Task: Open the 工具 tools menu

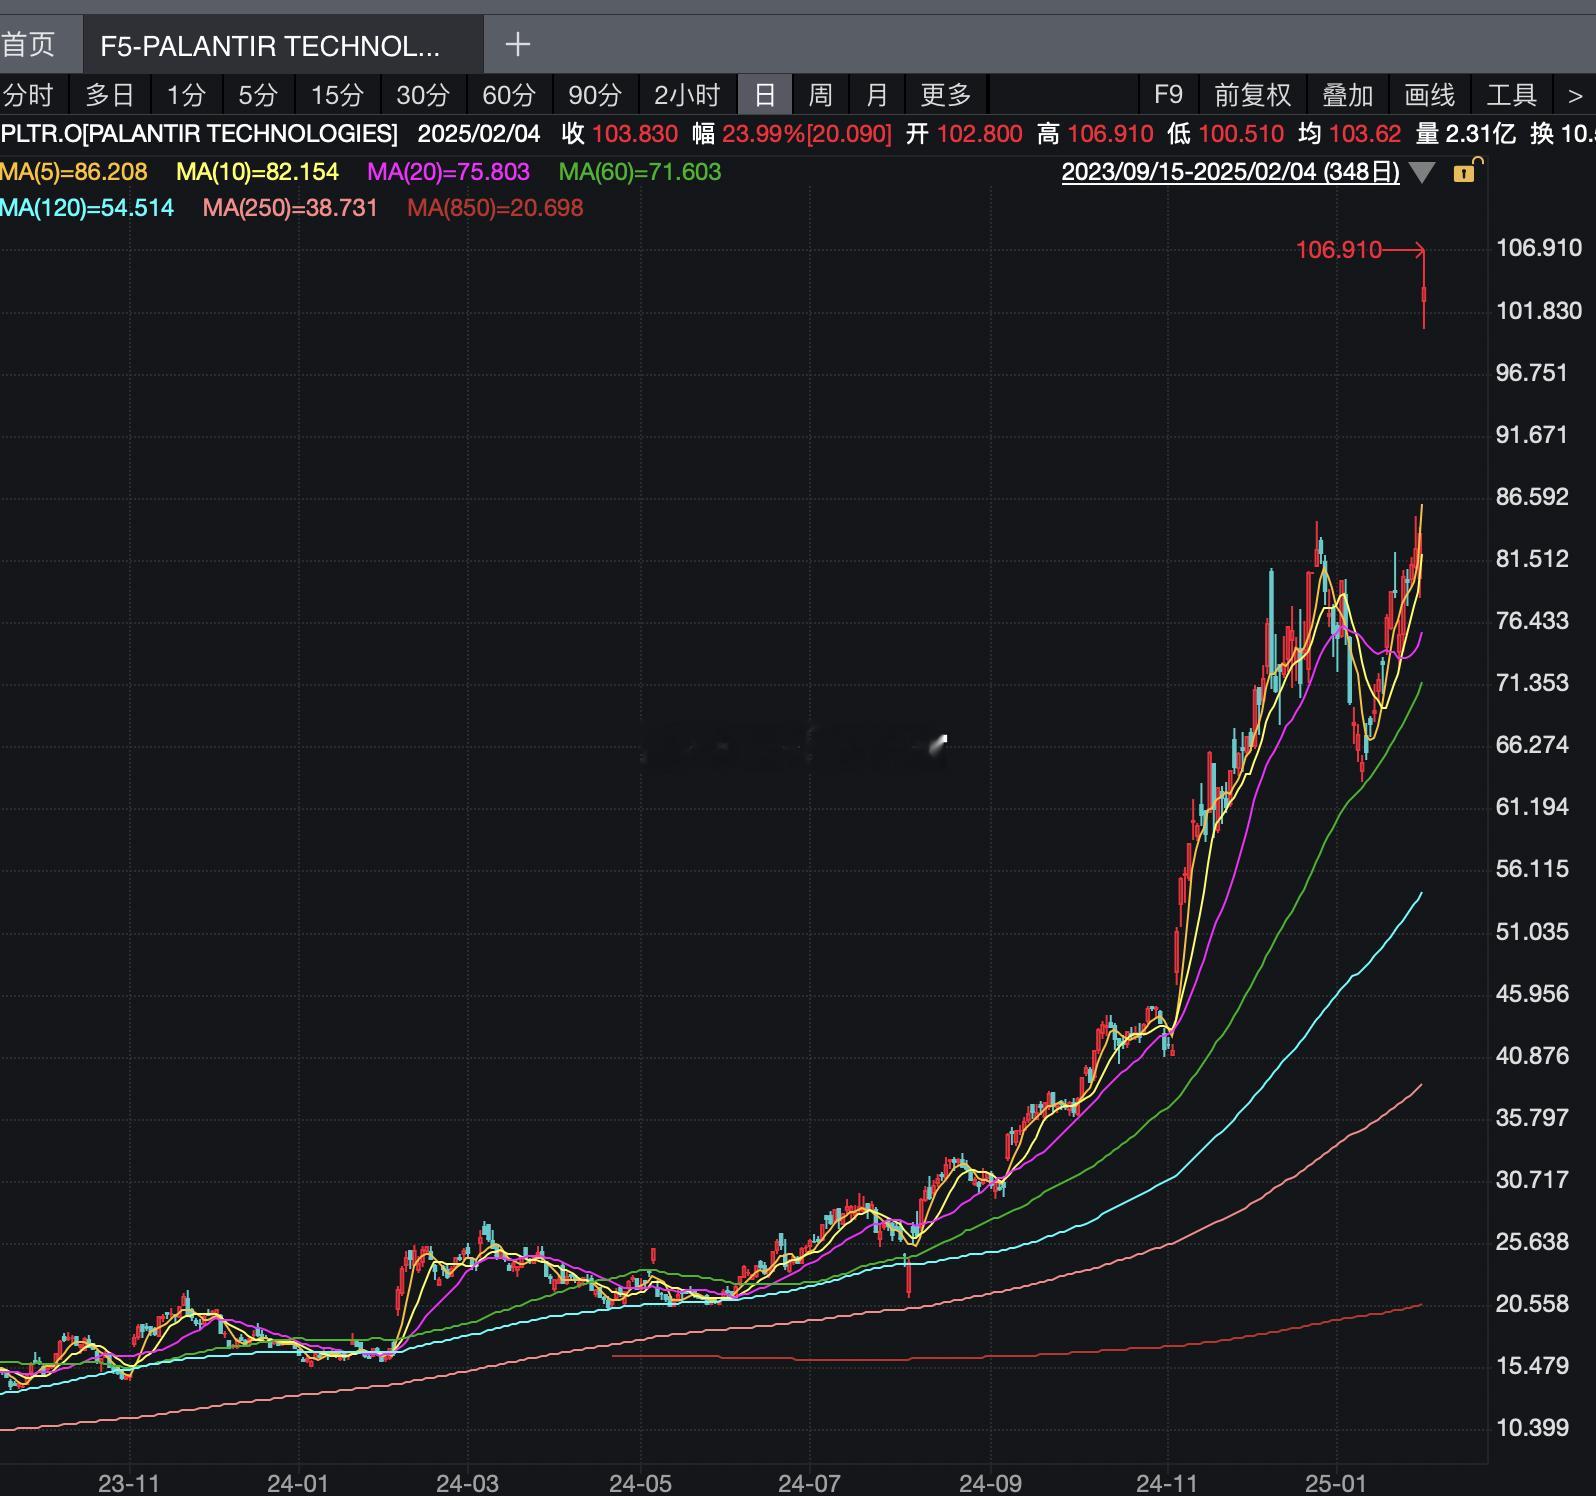Action: tap(1511, 95)
